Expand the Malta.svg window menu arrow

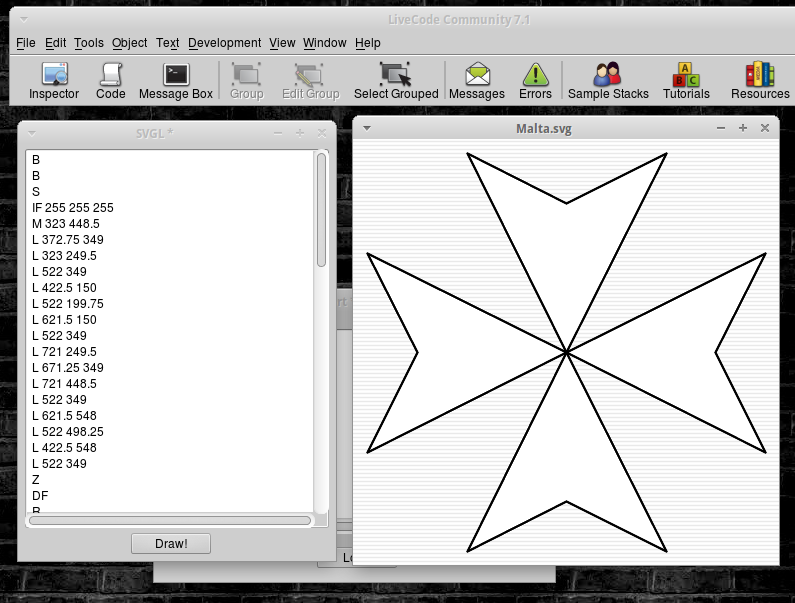(367, 128)
